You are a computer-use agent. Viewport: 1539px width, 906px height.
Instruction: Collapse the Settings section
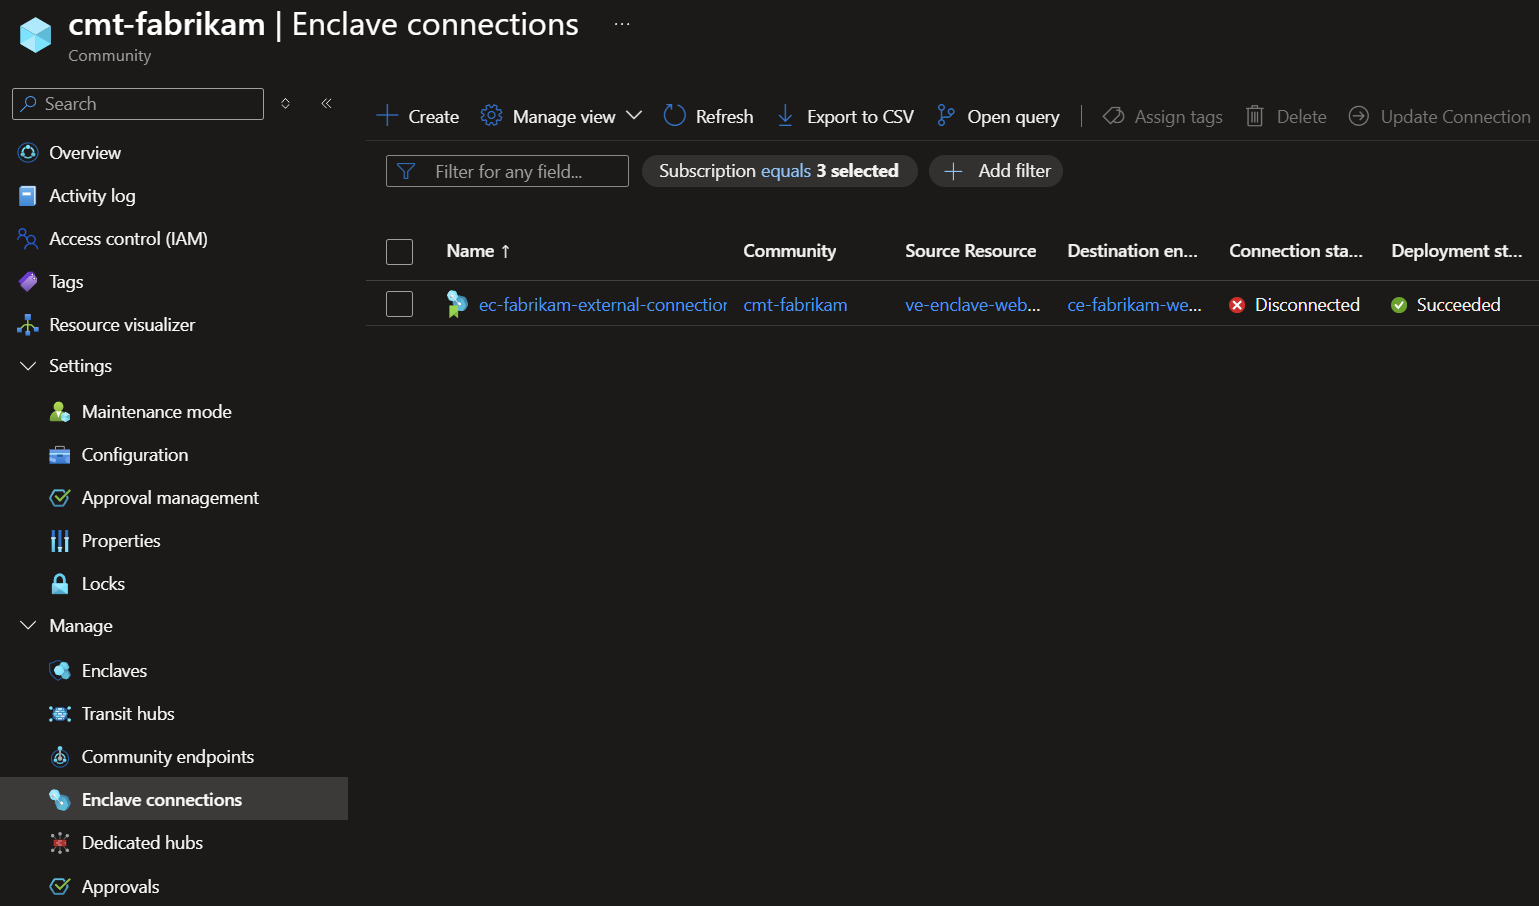pos(28,366)
